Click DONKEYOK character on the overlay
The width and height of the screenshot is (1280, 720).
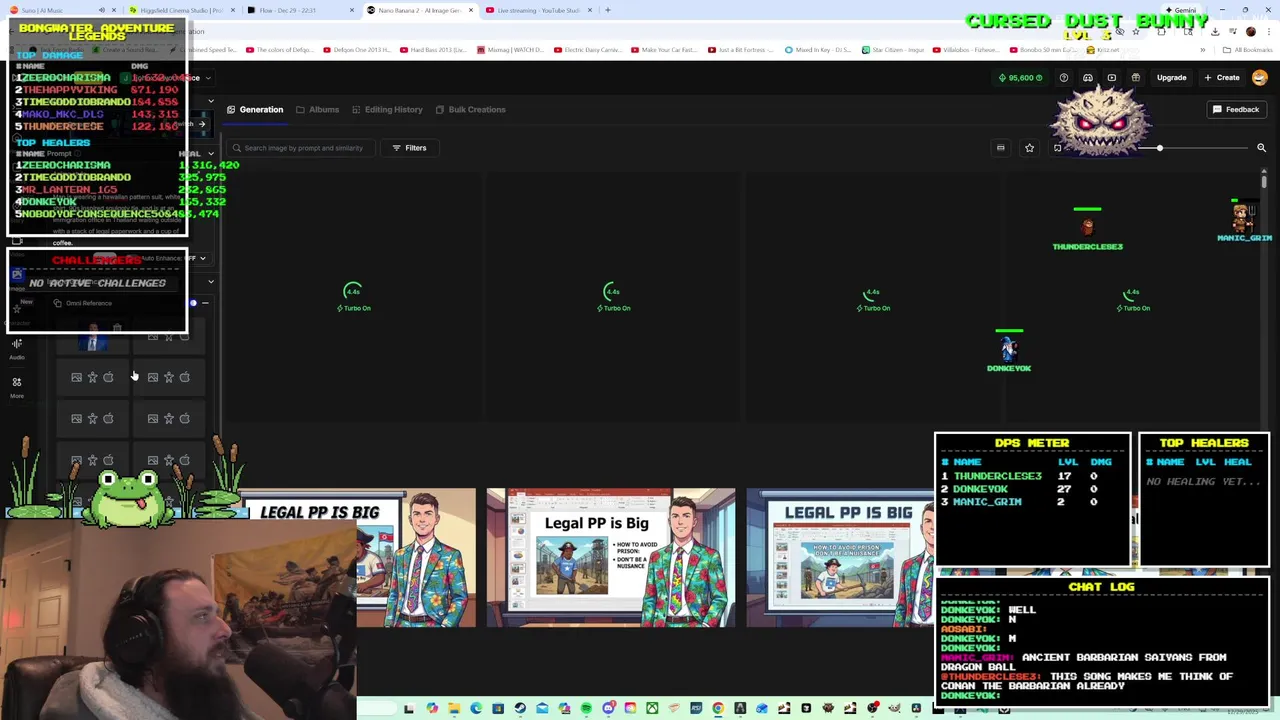(x=1009, y=350)
